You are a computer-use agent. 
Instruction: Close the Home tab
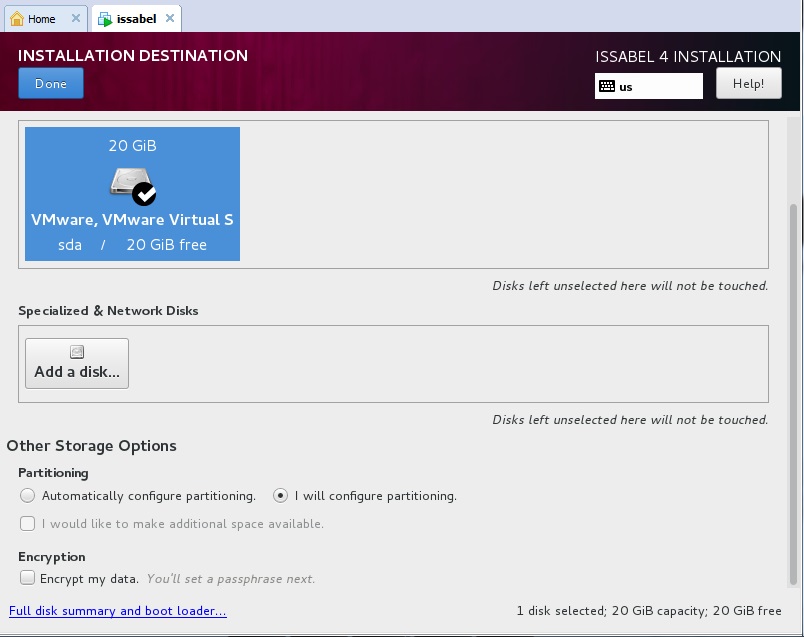(x=76, y=18)
